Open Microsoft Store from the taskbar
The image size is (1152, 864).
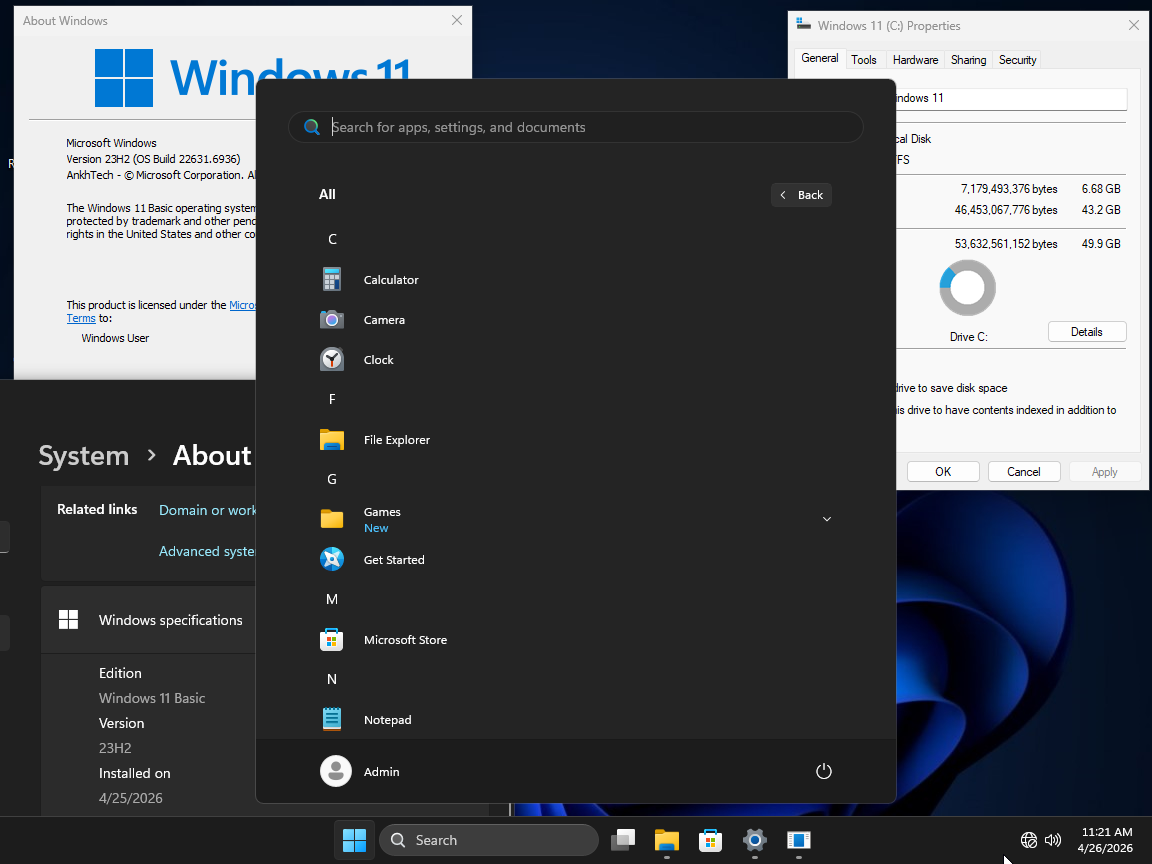click(x=710, y=840)
